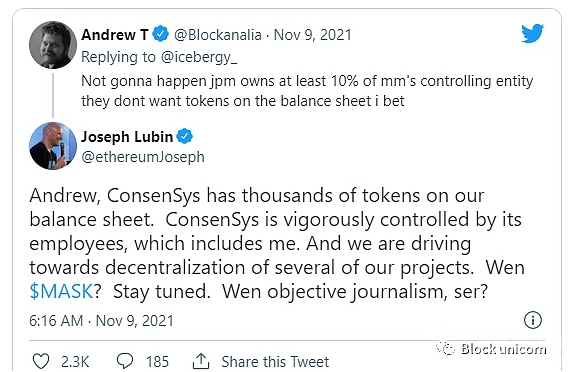
Task: Select the Joseph Lubin display name
Action: (127, 137)
